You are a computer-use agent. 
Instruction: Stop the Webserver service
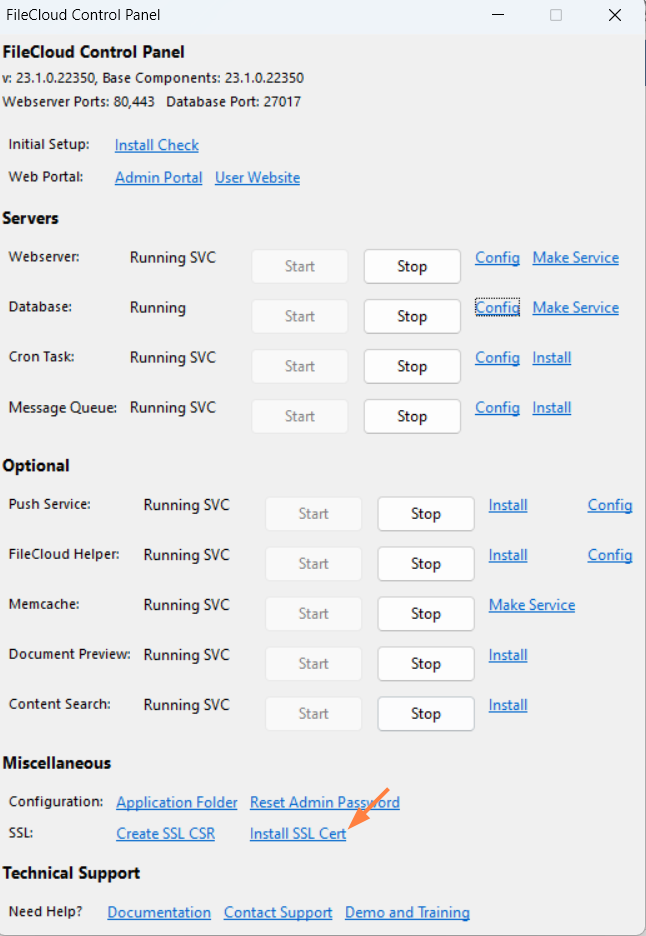pos(411,266)
